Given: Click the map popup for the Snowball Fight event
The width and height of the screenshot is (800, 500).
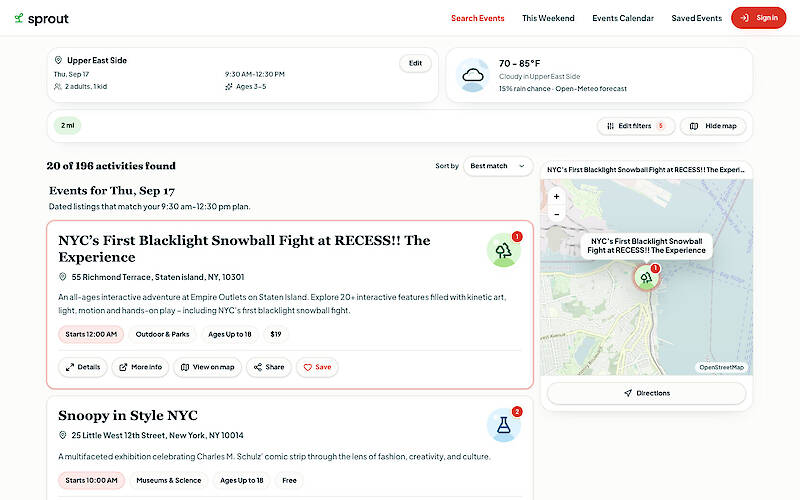Looking at the screenshot, I should point(646,246).
